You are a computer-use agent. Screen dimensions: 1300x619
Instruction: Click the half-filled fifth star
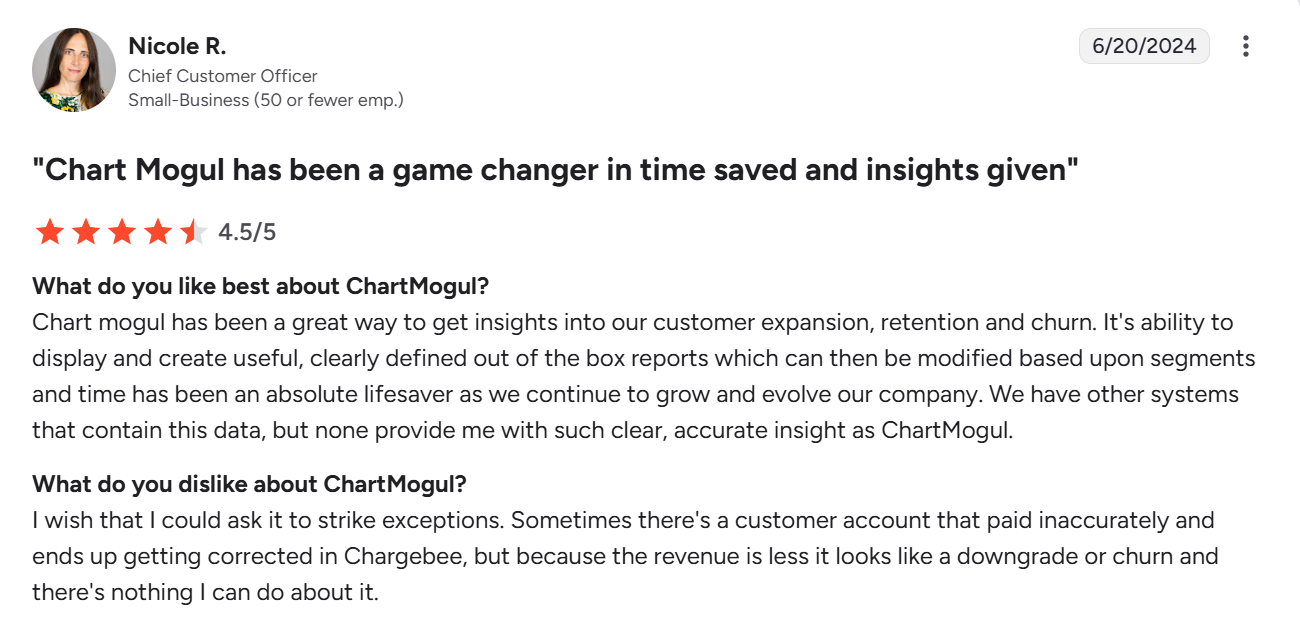pyautogui.click(x=192, y=231)
